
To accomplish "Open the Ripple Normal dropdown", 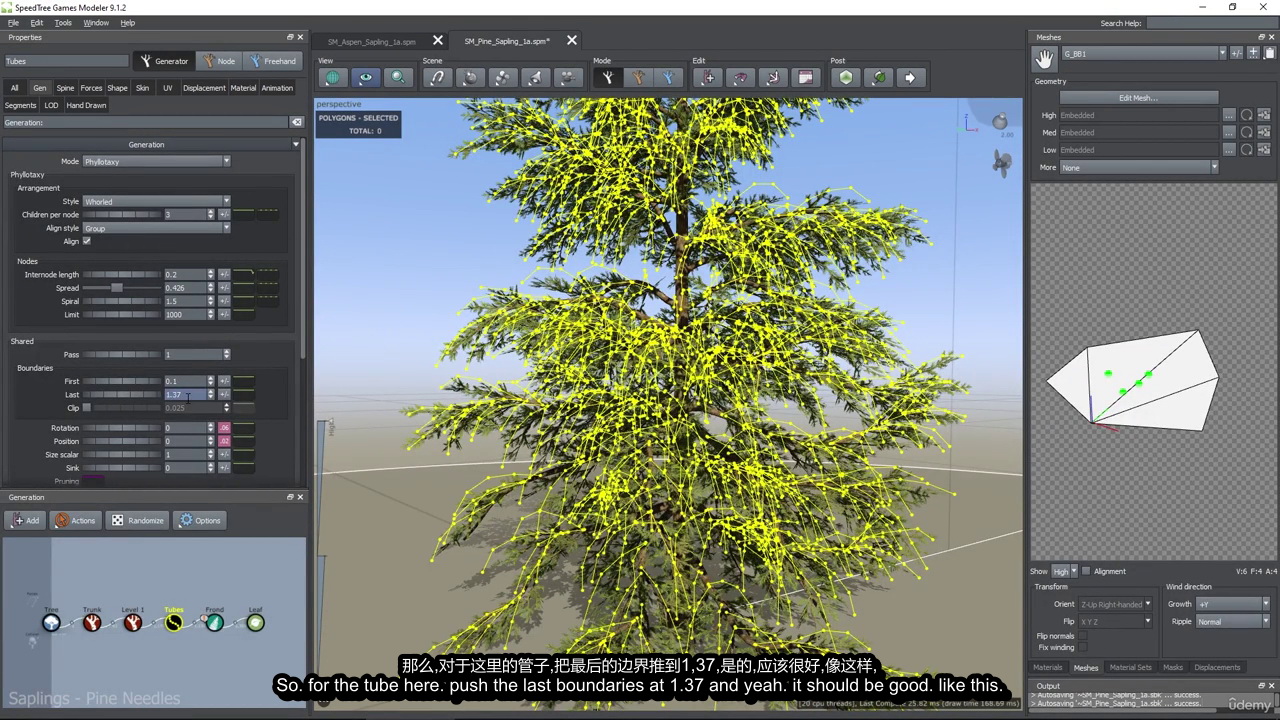I will 1233,621.
